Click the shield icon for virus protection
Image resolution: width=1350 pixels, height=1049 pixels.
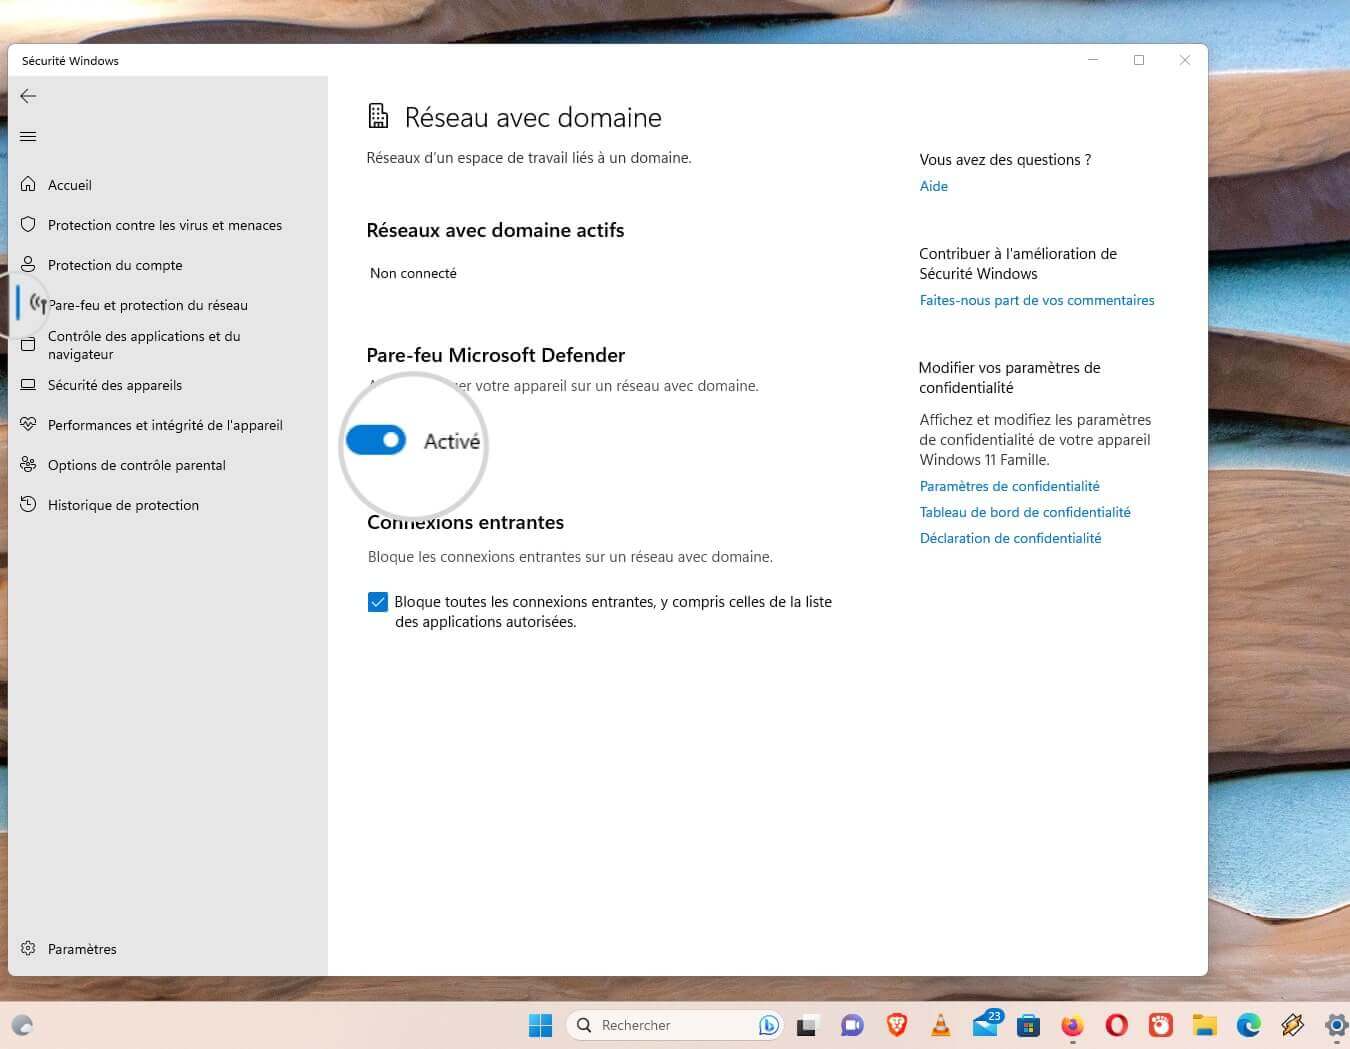[28, 224]
